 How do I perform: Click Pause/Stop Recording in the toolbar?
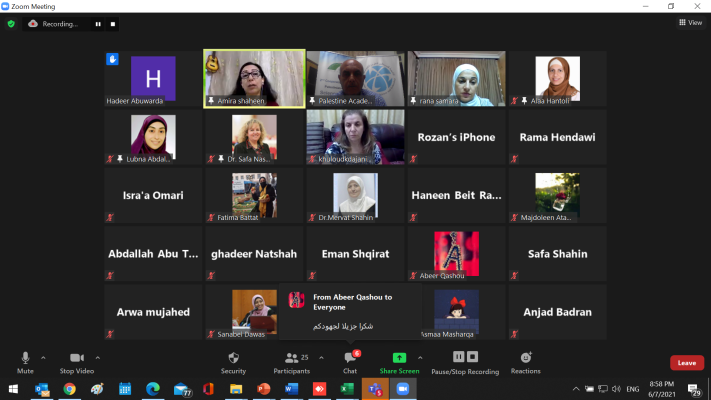click(465, 361)
